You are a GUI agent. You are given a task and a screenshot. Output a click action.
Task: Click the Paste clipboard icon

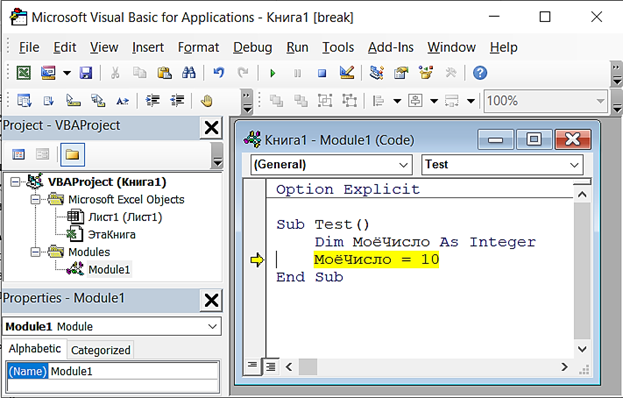point(164,73)
